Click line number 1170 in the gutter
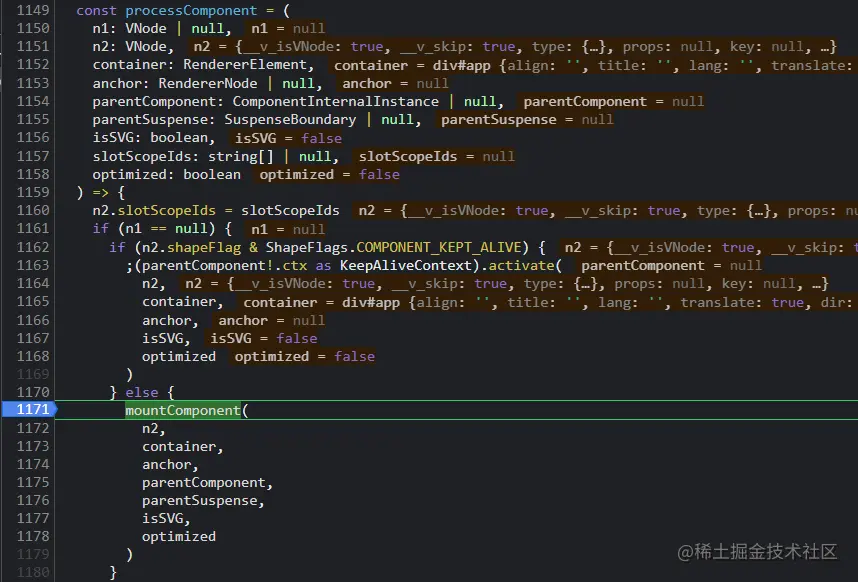Viewport: 858px width, 582px height. pyautogui.click(x=33, y=392)
